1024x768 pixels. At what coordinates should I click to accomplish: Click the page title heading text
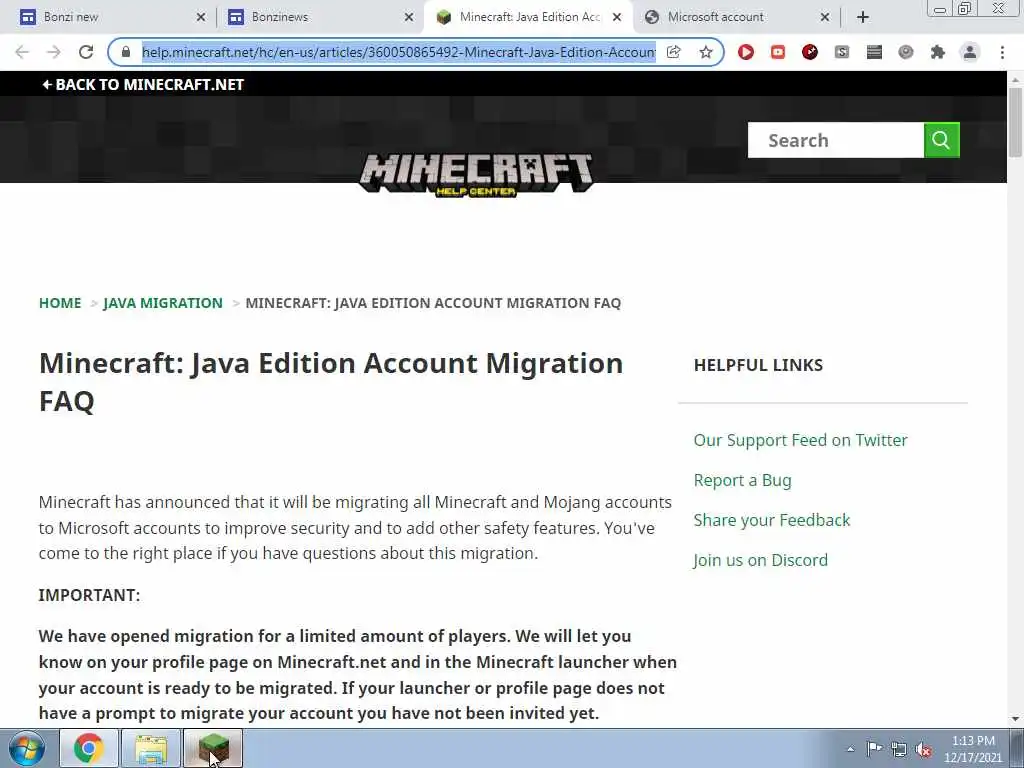[331, 382]
